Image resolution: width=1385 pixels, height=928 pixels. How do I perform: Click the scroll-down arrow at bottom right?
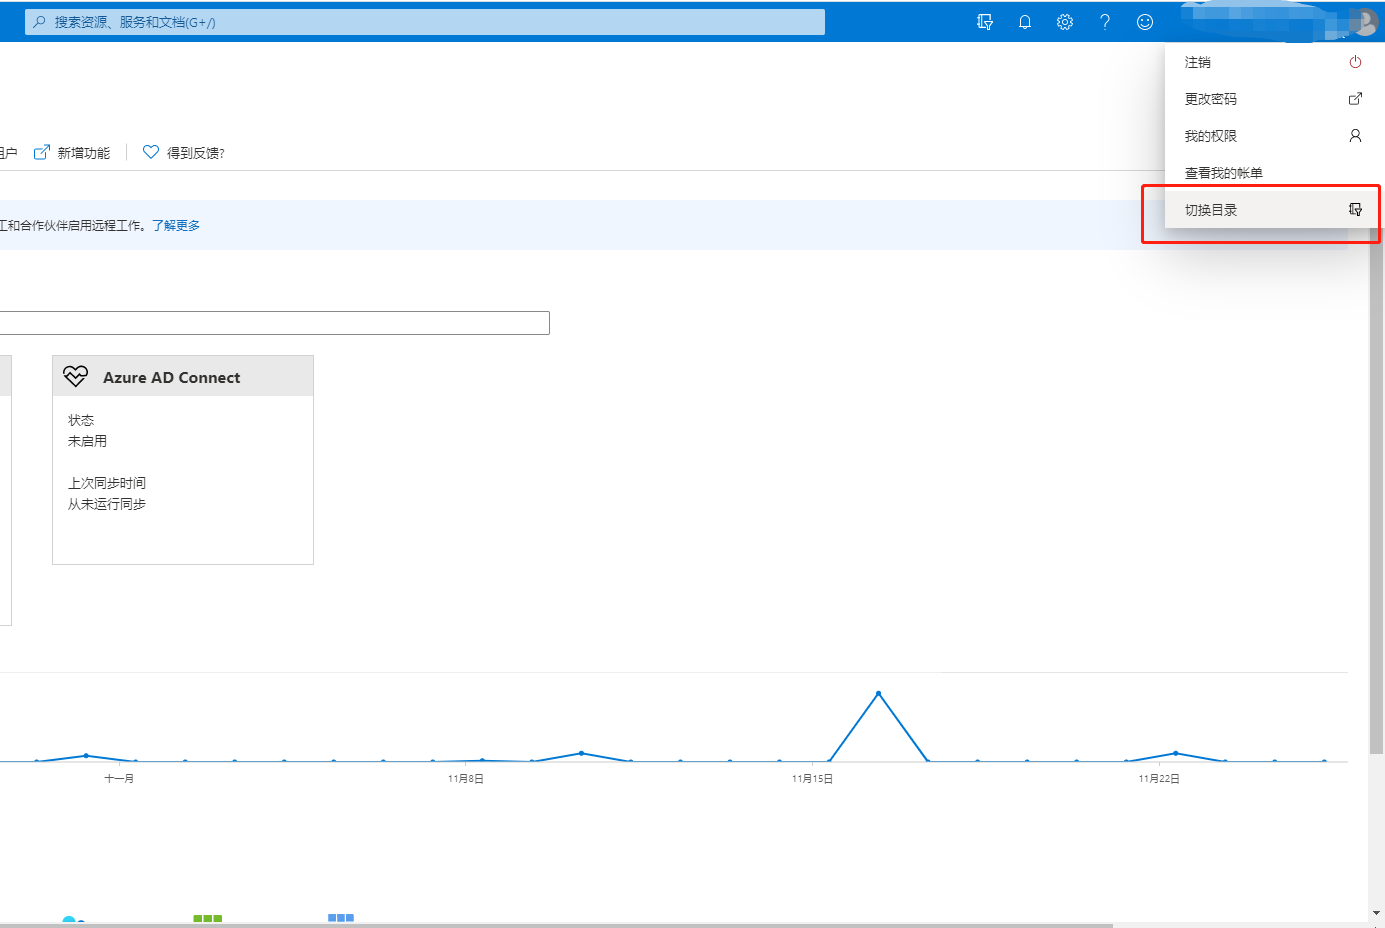point(1376,913)
